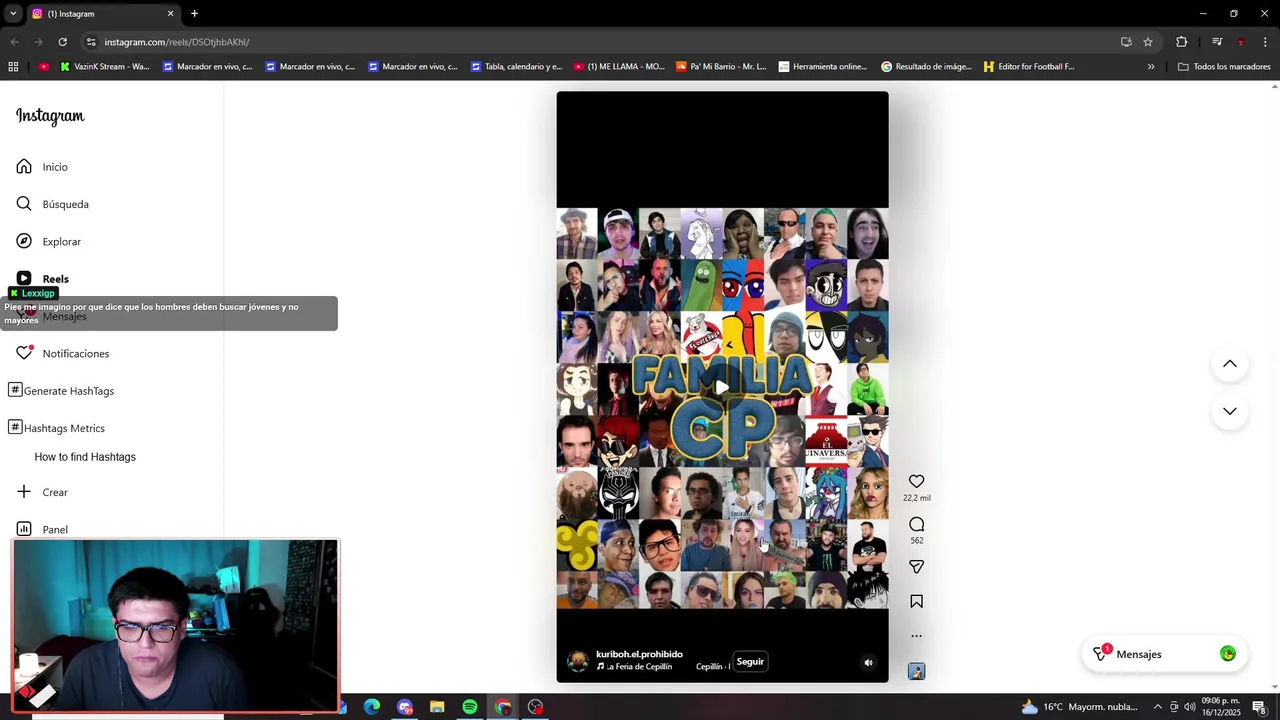Open browser extensions menu
Screen dimensions: 1280x720
(x=1182, y=42)
